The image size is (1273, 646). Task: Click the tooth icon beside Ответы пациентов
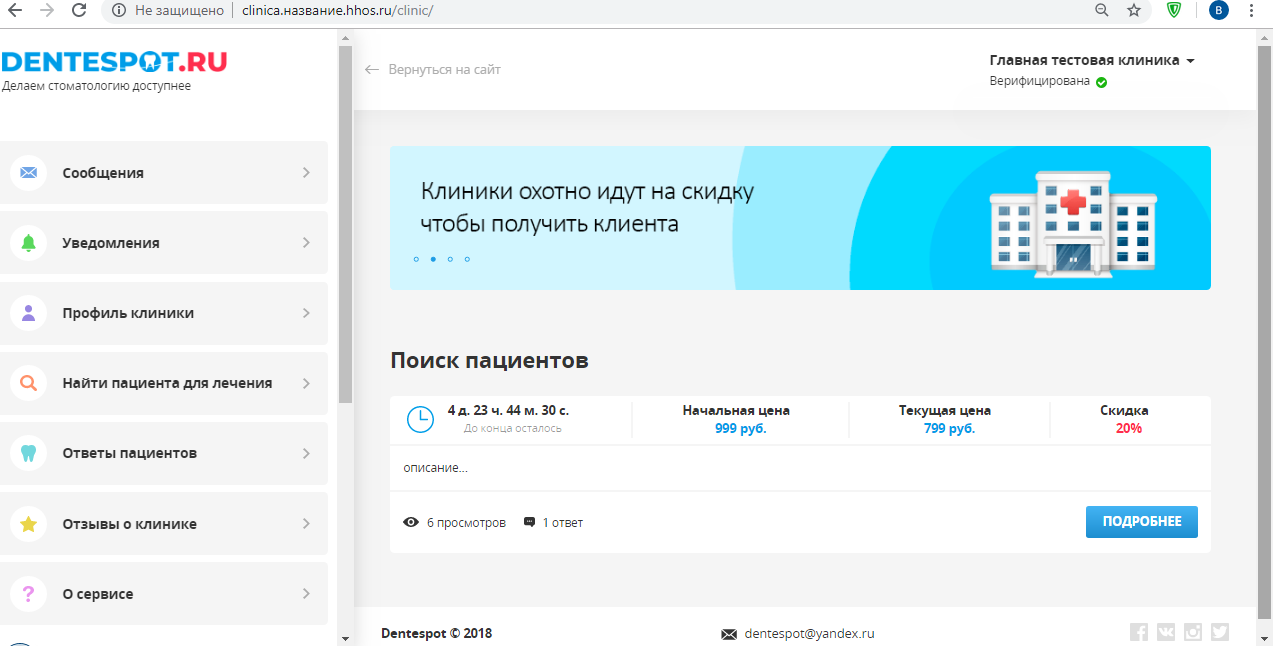(28, 453)
